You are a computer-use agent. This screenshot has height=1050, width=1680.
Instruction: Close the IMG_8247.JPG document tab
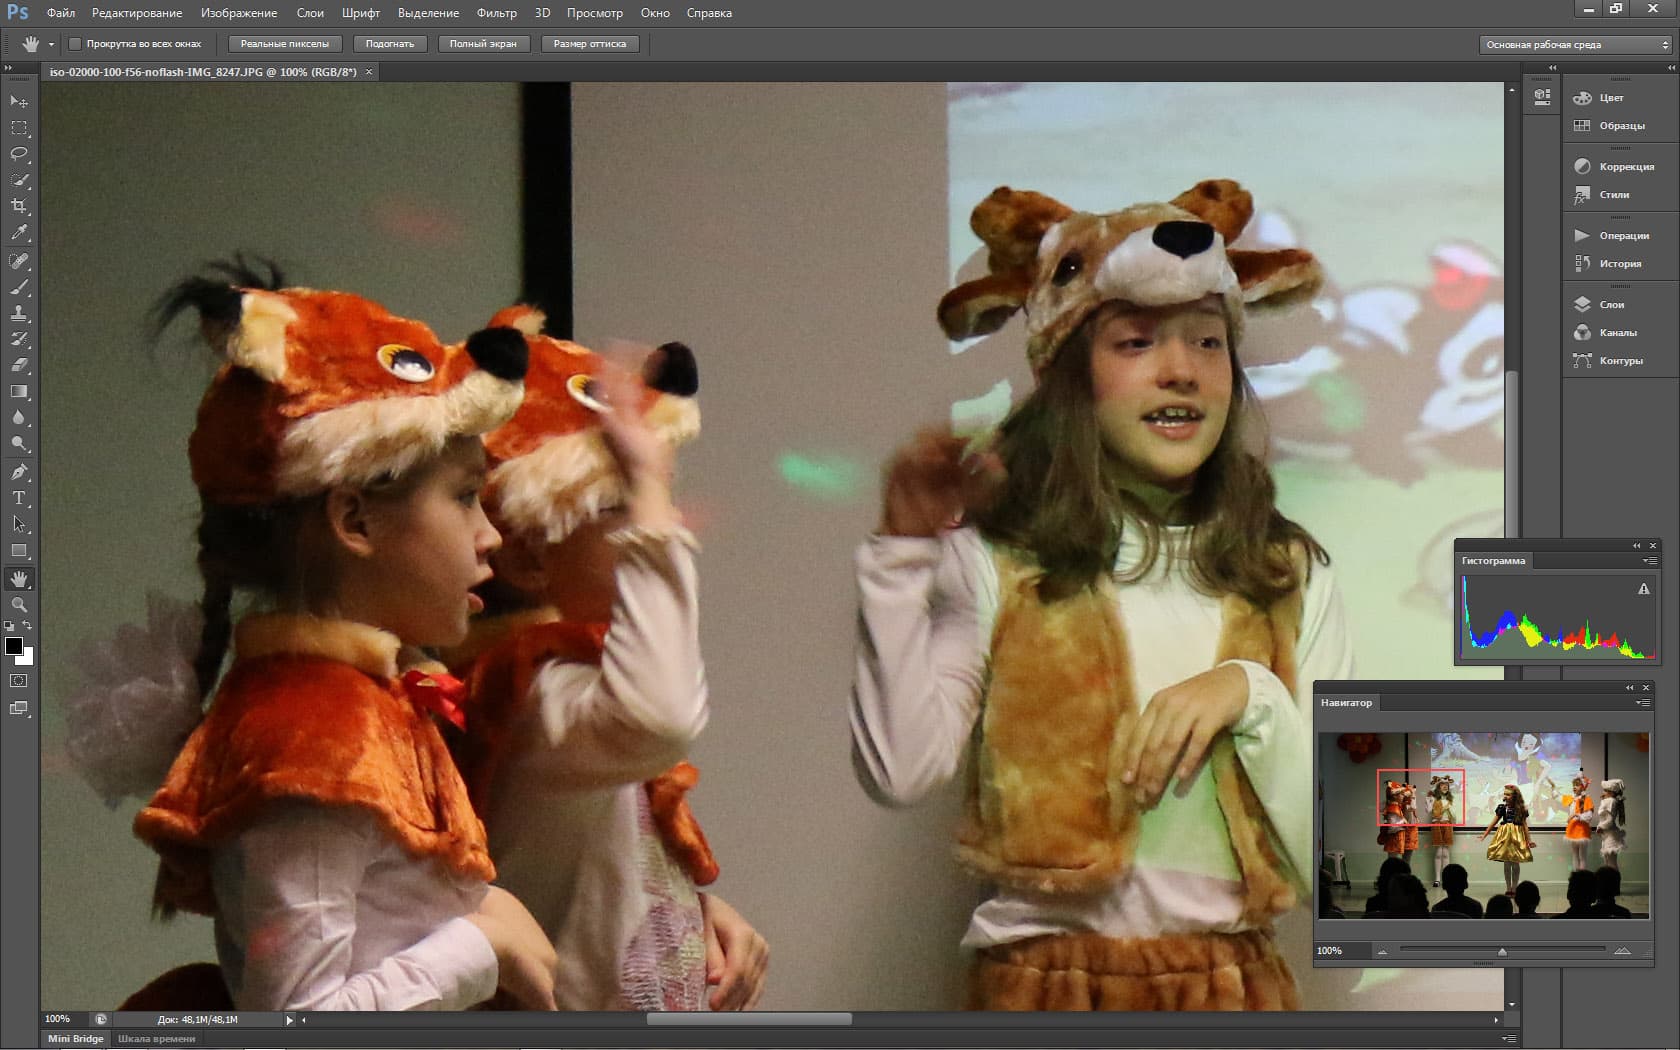(369, 72)
